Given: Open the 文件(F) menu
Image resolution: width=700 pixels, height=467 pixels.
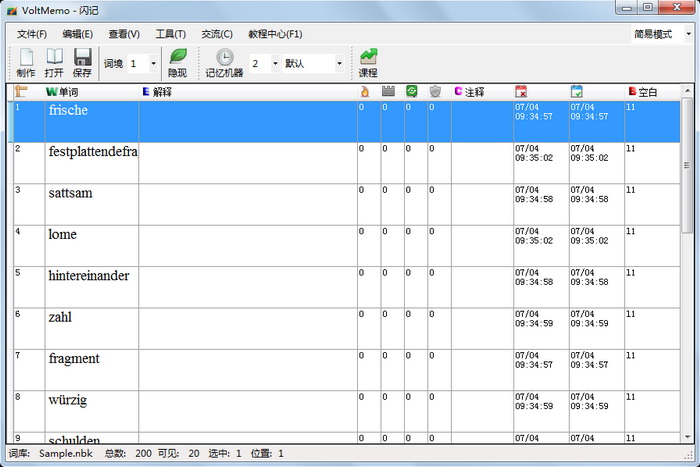Looking at the screenshot, I should pyautogui.click(x=32, y=34).
